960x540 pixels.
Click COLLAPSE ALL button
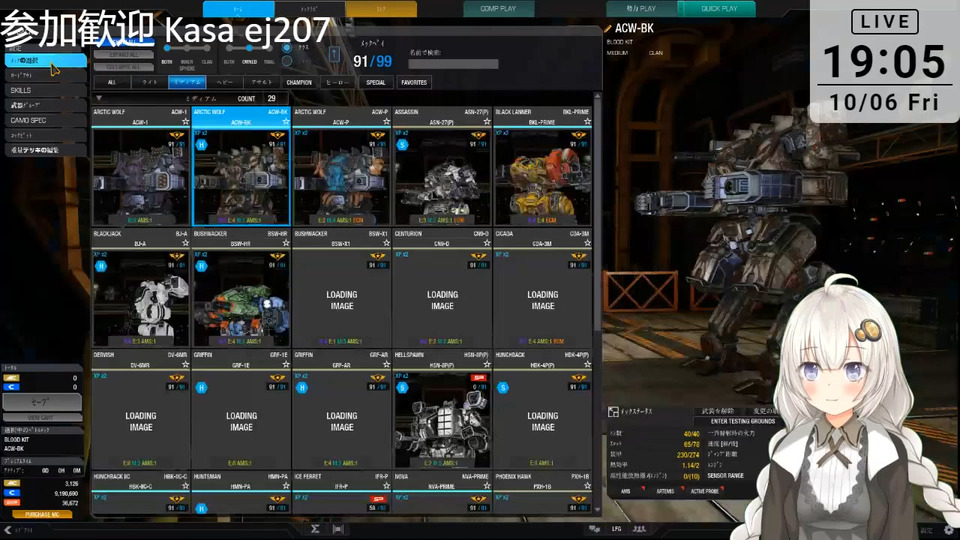click(123, 67)
